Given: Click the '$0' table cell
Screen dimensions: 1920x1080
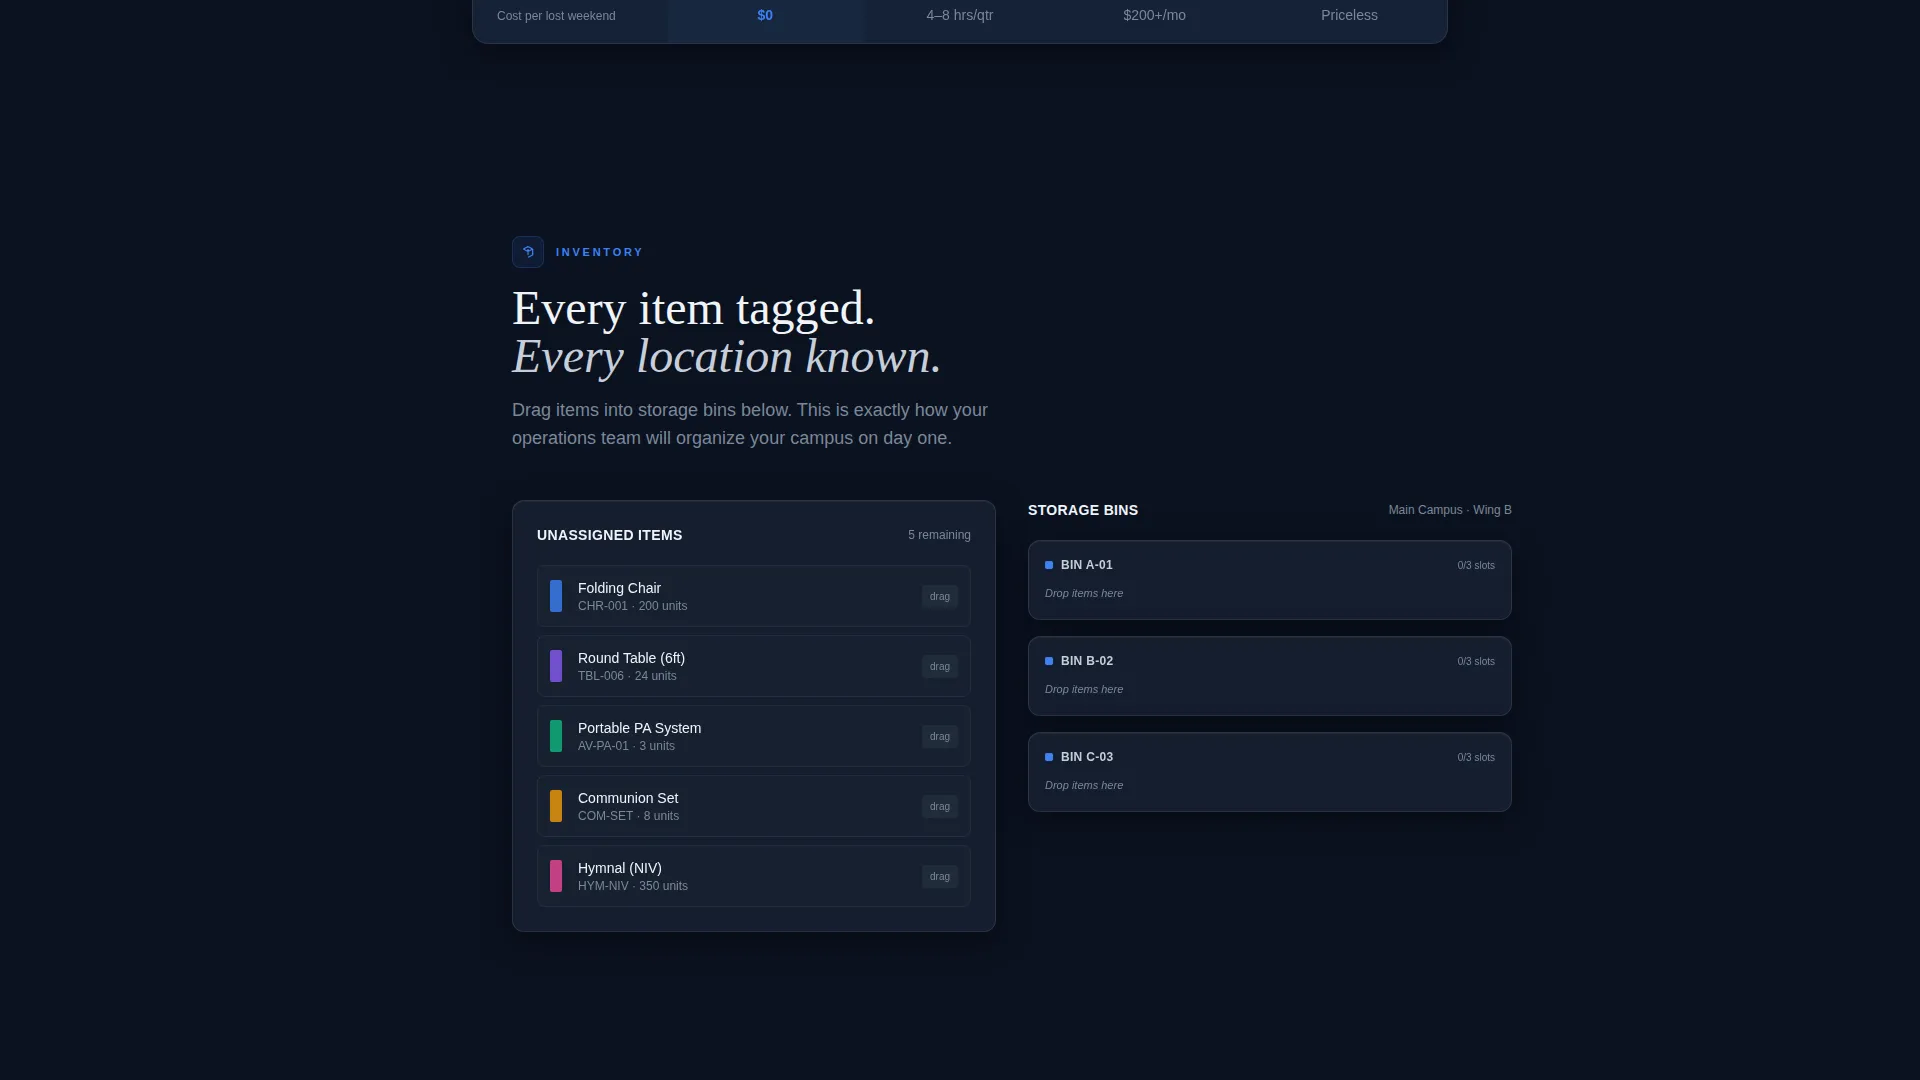Looking at the screenshot, I should 765,15.
